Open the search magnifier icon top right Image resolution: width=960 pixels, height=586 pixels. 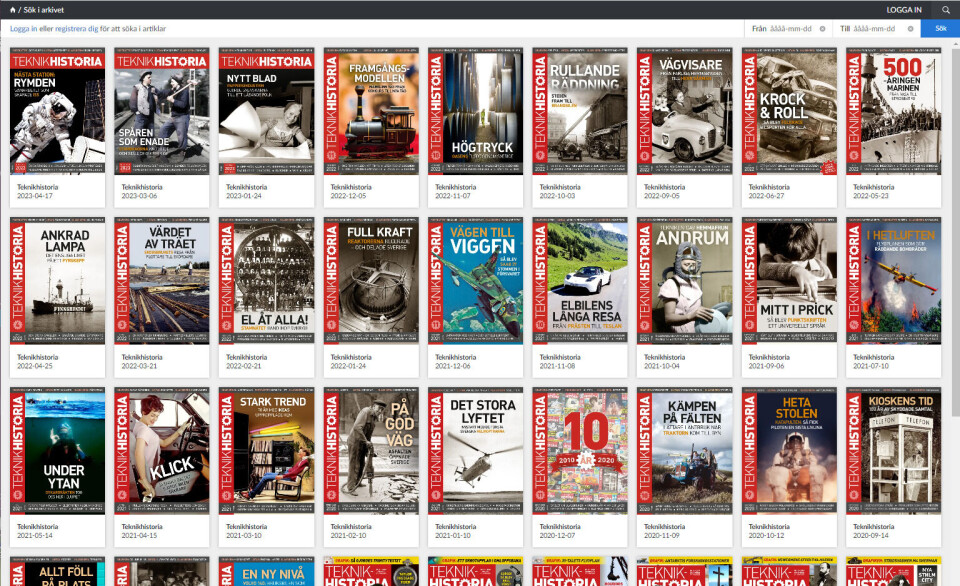pos(946,10)
